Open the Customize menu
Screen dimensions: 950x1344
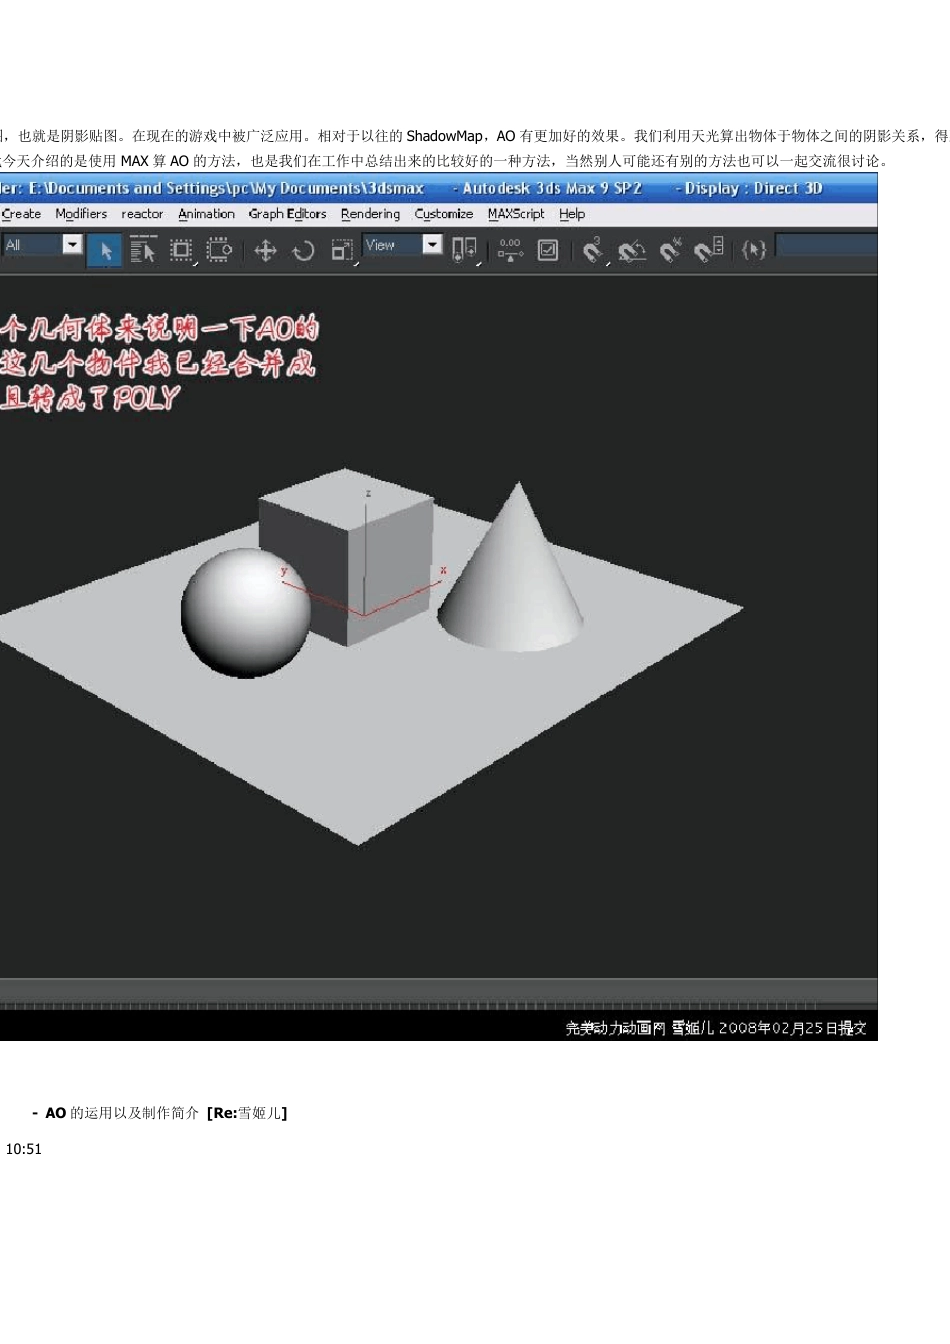(x=444, y=214)
